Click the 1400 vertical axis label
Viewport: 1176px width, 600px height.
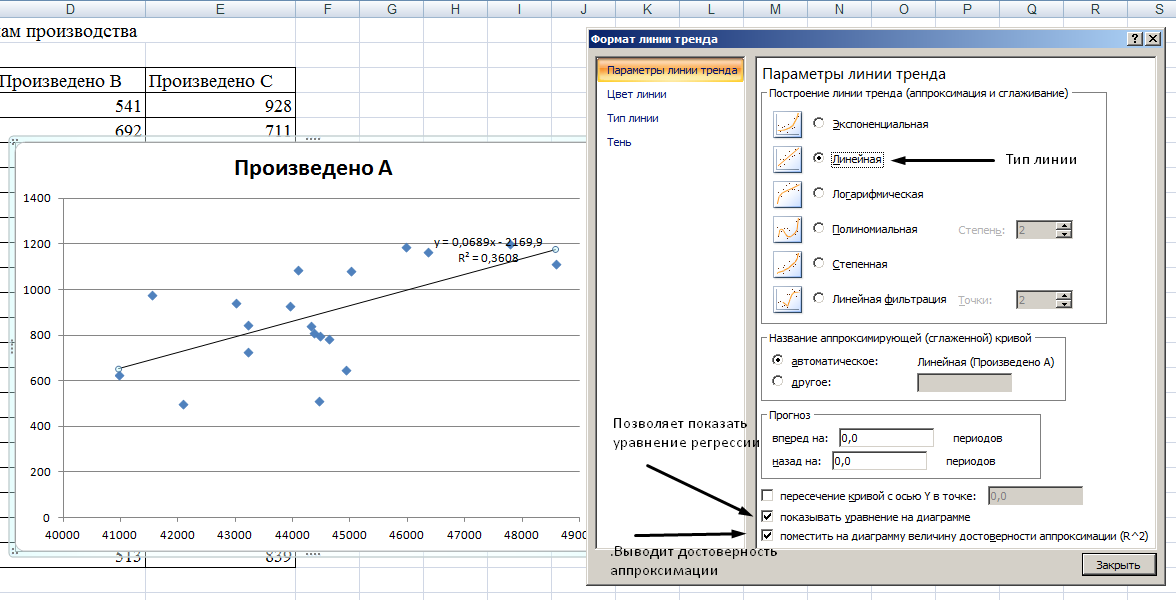click(x=38, y=198)
